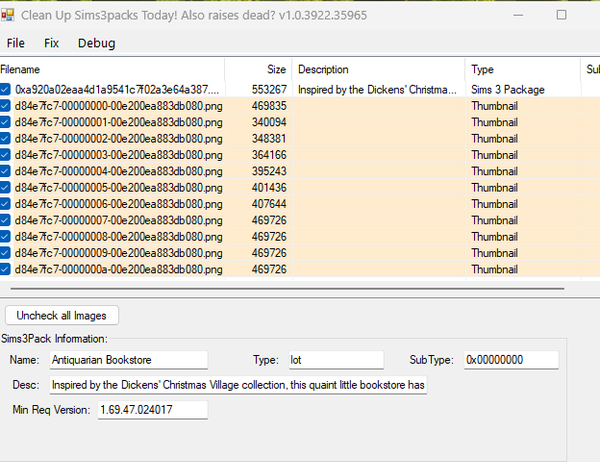Open the Debug menu
This screenshot has width=600, height=462.
pos(96,43)
